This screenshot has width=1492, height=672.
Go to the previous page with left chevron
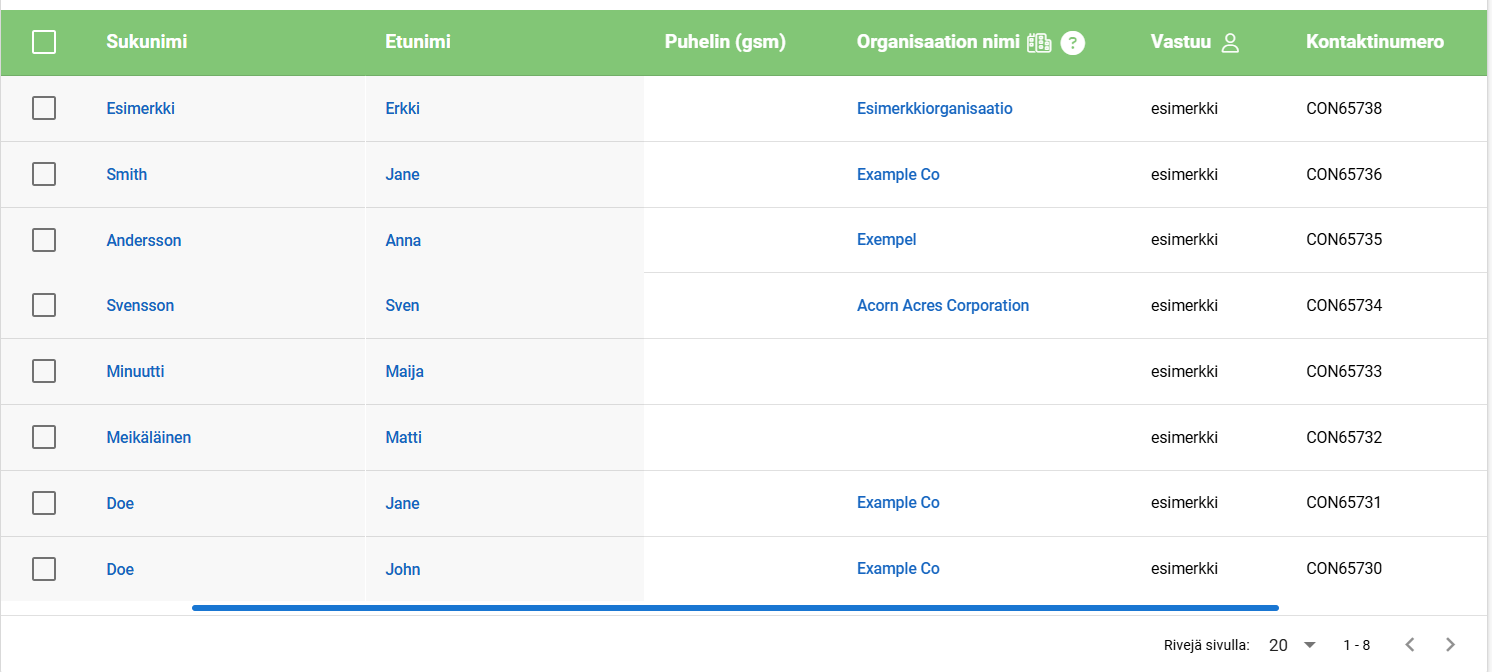(1410, 645)
